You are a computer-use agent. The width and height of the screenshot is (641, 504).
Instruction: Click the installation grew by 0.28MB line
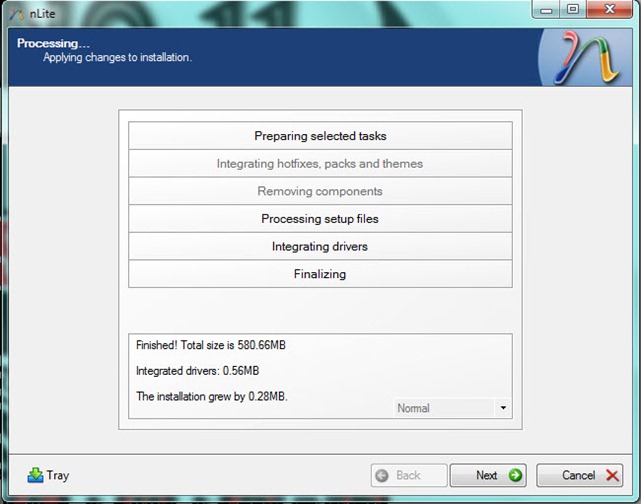[x=211, y=396]
